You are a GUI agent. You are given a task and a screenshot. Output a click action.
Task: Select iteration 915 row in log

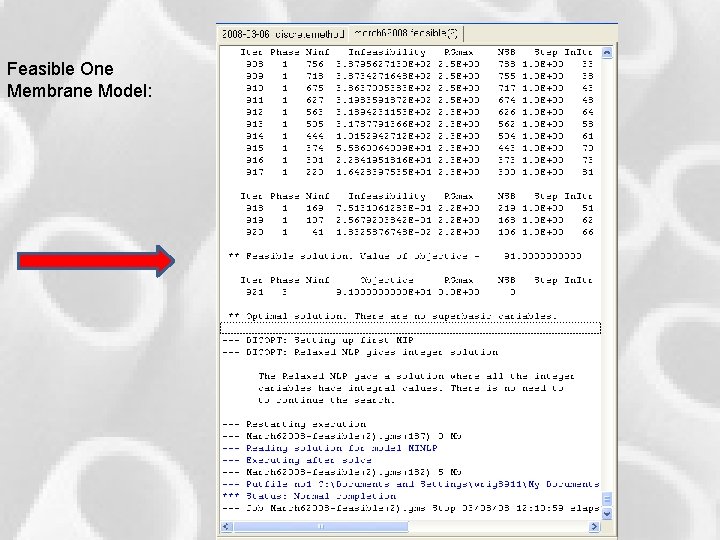pyautogui.click(x=419, y=148)
